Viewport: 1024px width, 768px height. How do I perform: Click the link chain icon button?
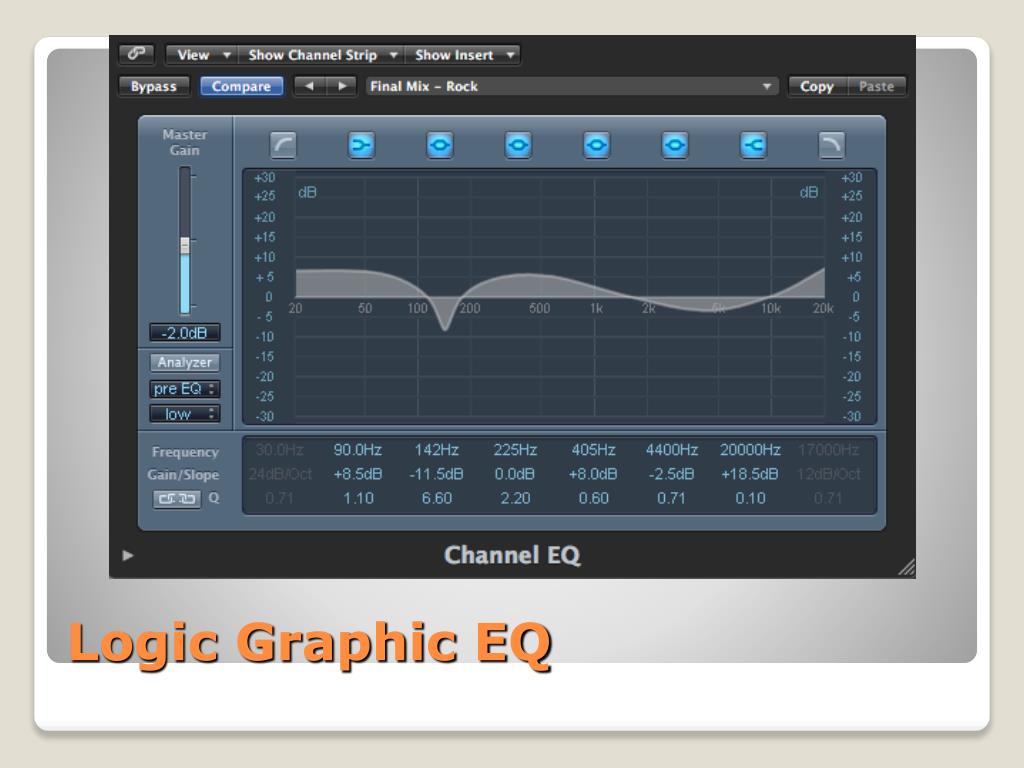point(136,54)
